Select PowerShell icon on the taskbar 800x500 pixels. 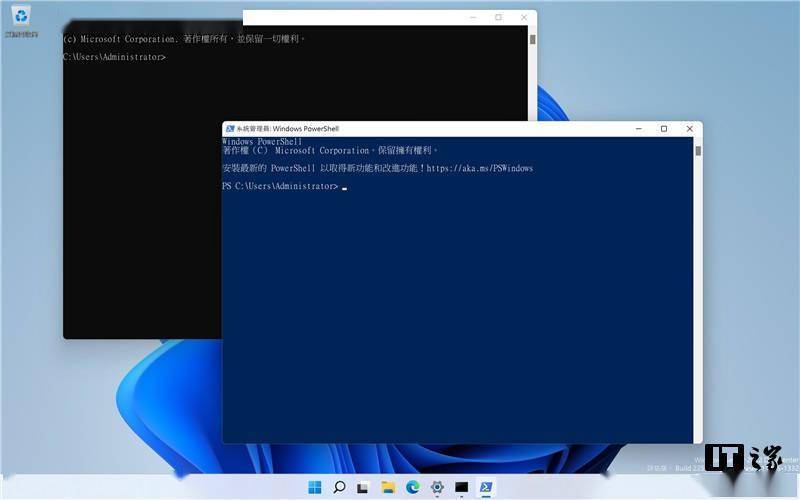(486, 487)
